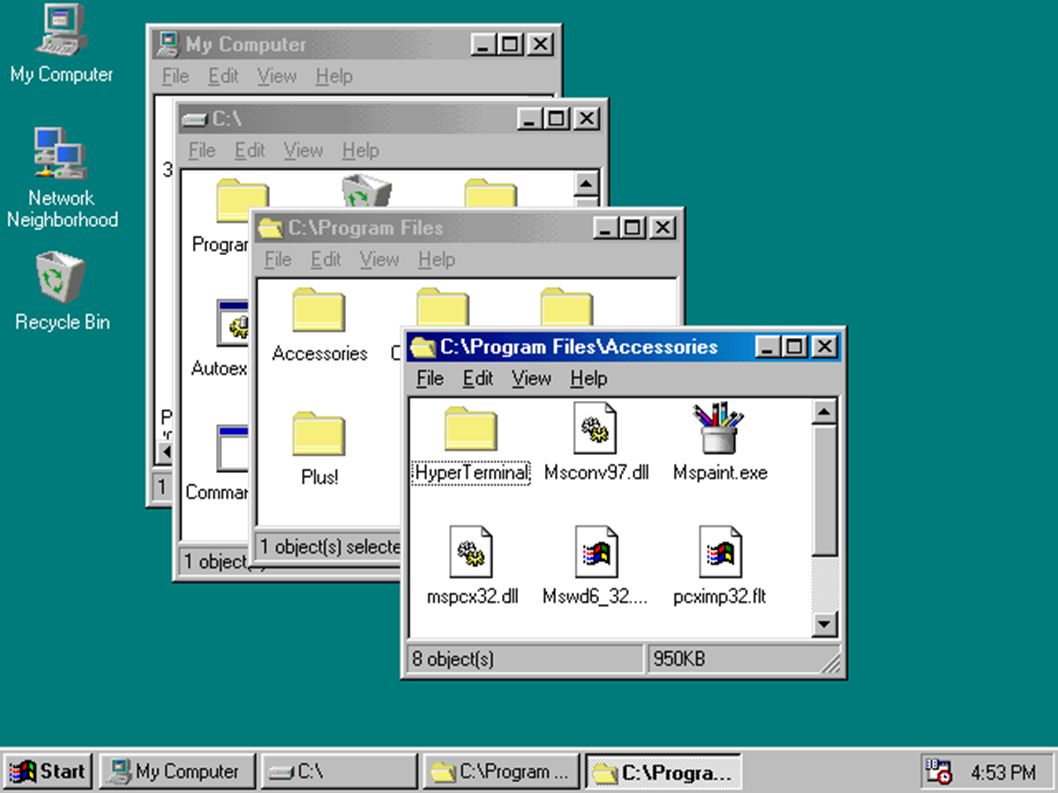Click the Msconv97.dll file name
1058x793 pixels.
tap(596, 472)
